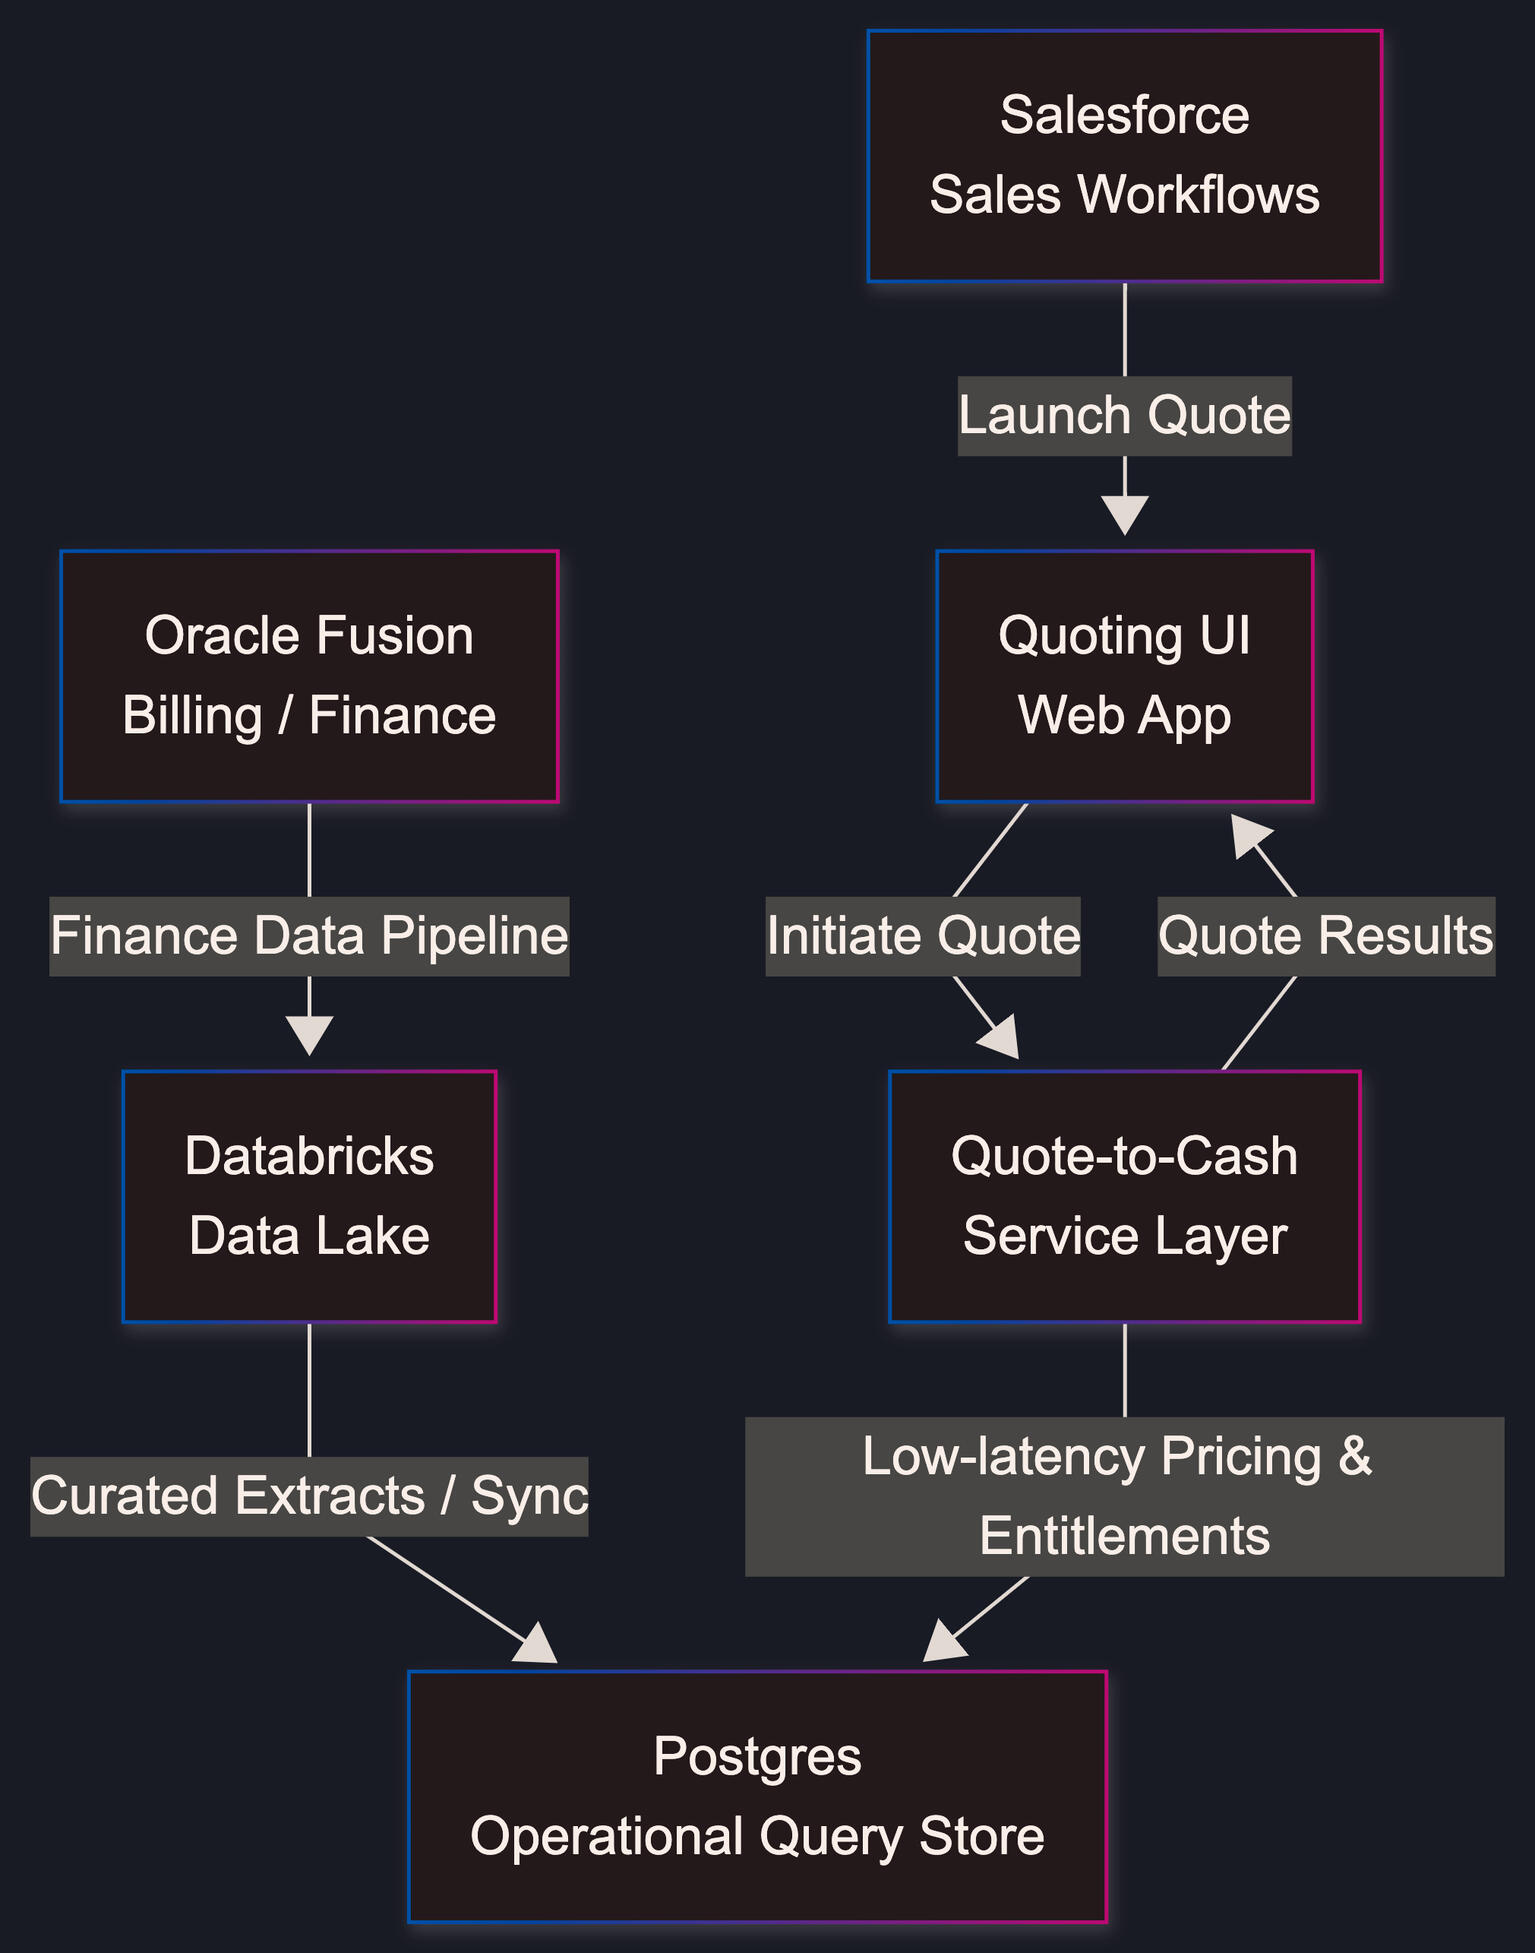Select the Oracle Fusion Billing / Finance node
The image size is (1535, 1953).
(x=309, y=675)
